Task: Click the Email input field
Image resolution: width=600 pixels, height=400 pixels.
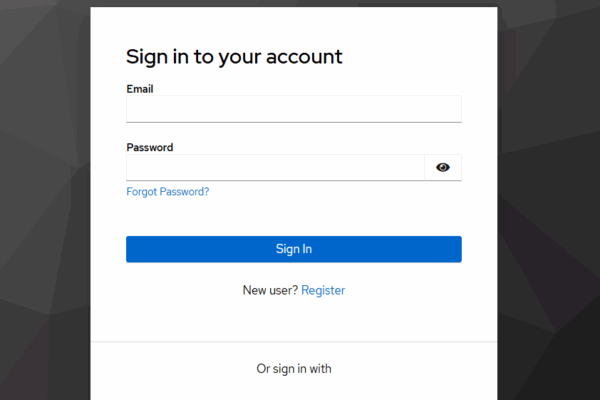Action: point(293,109)
